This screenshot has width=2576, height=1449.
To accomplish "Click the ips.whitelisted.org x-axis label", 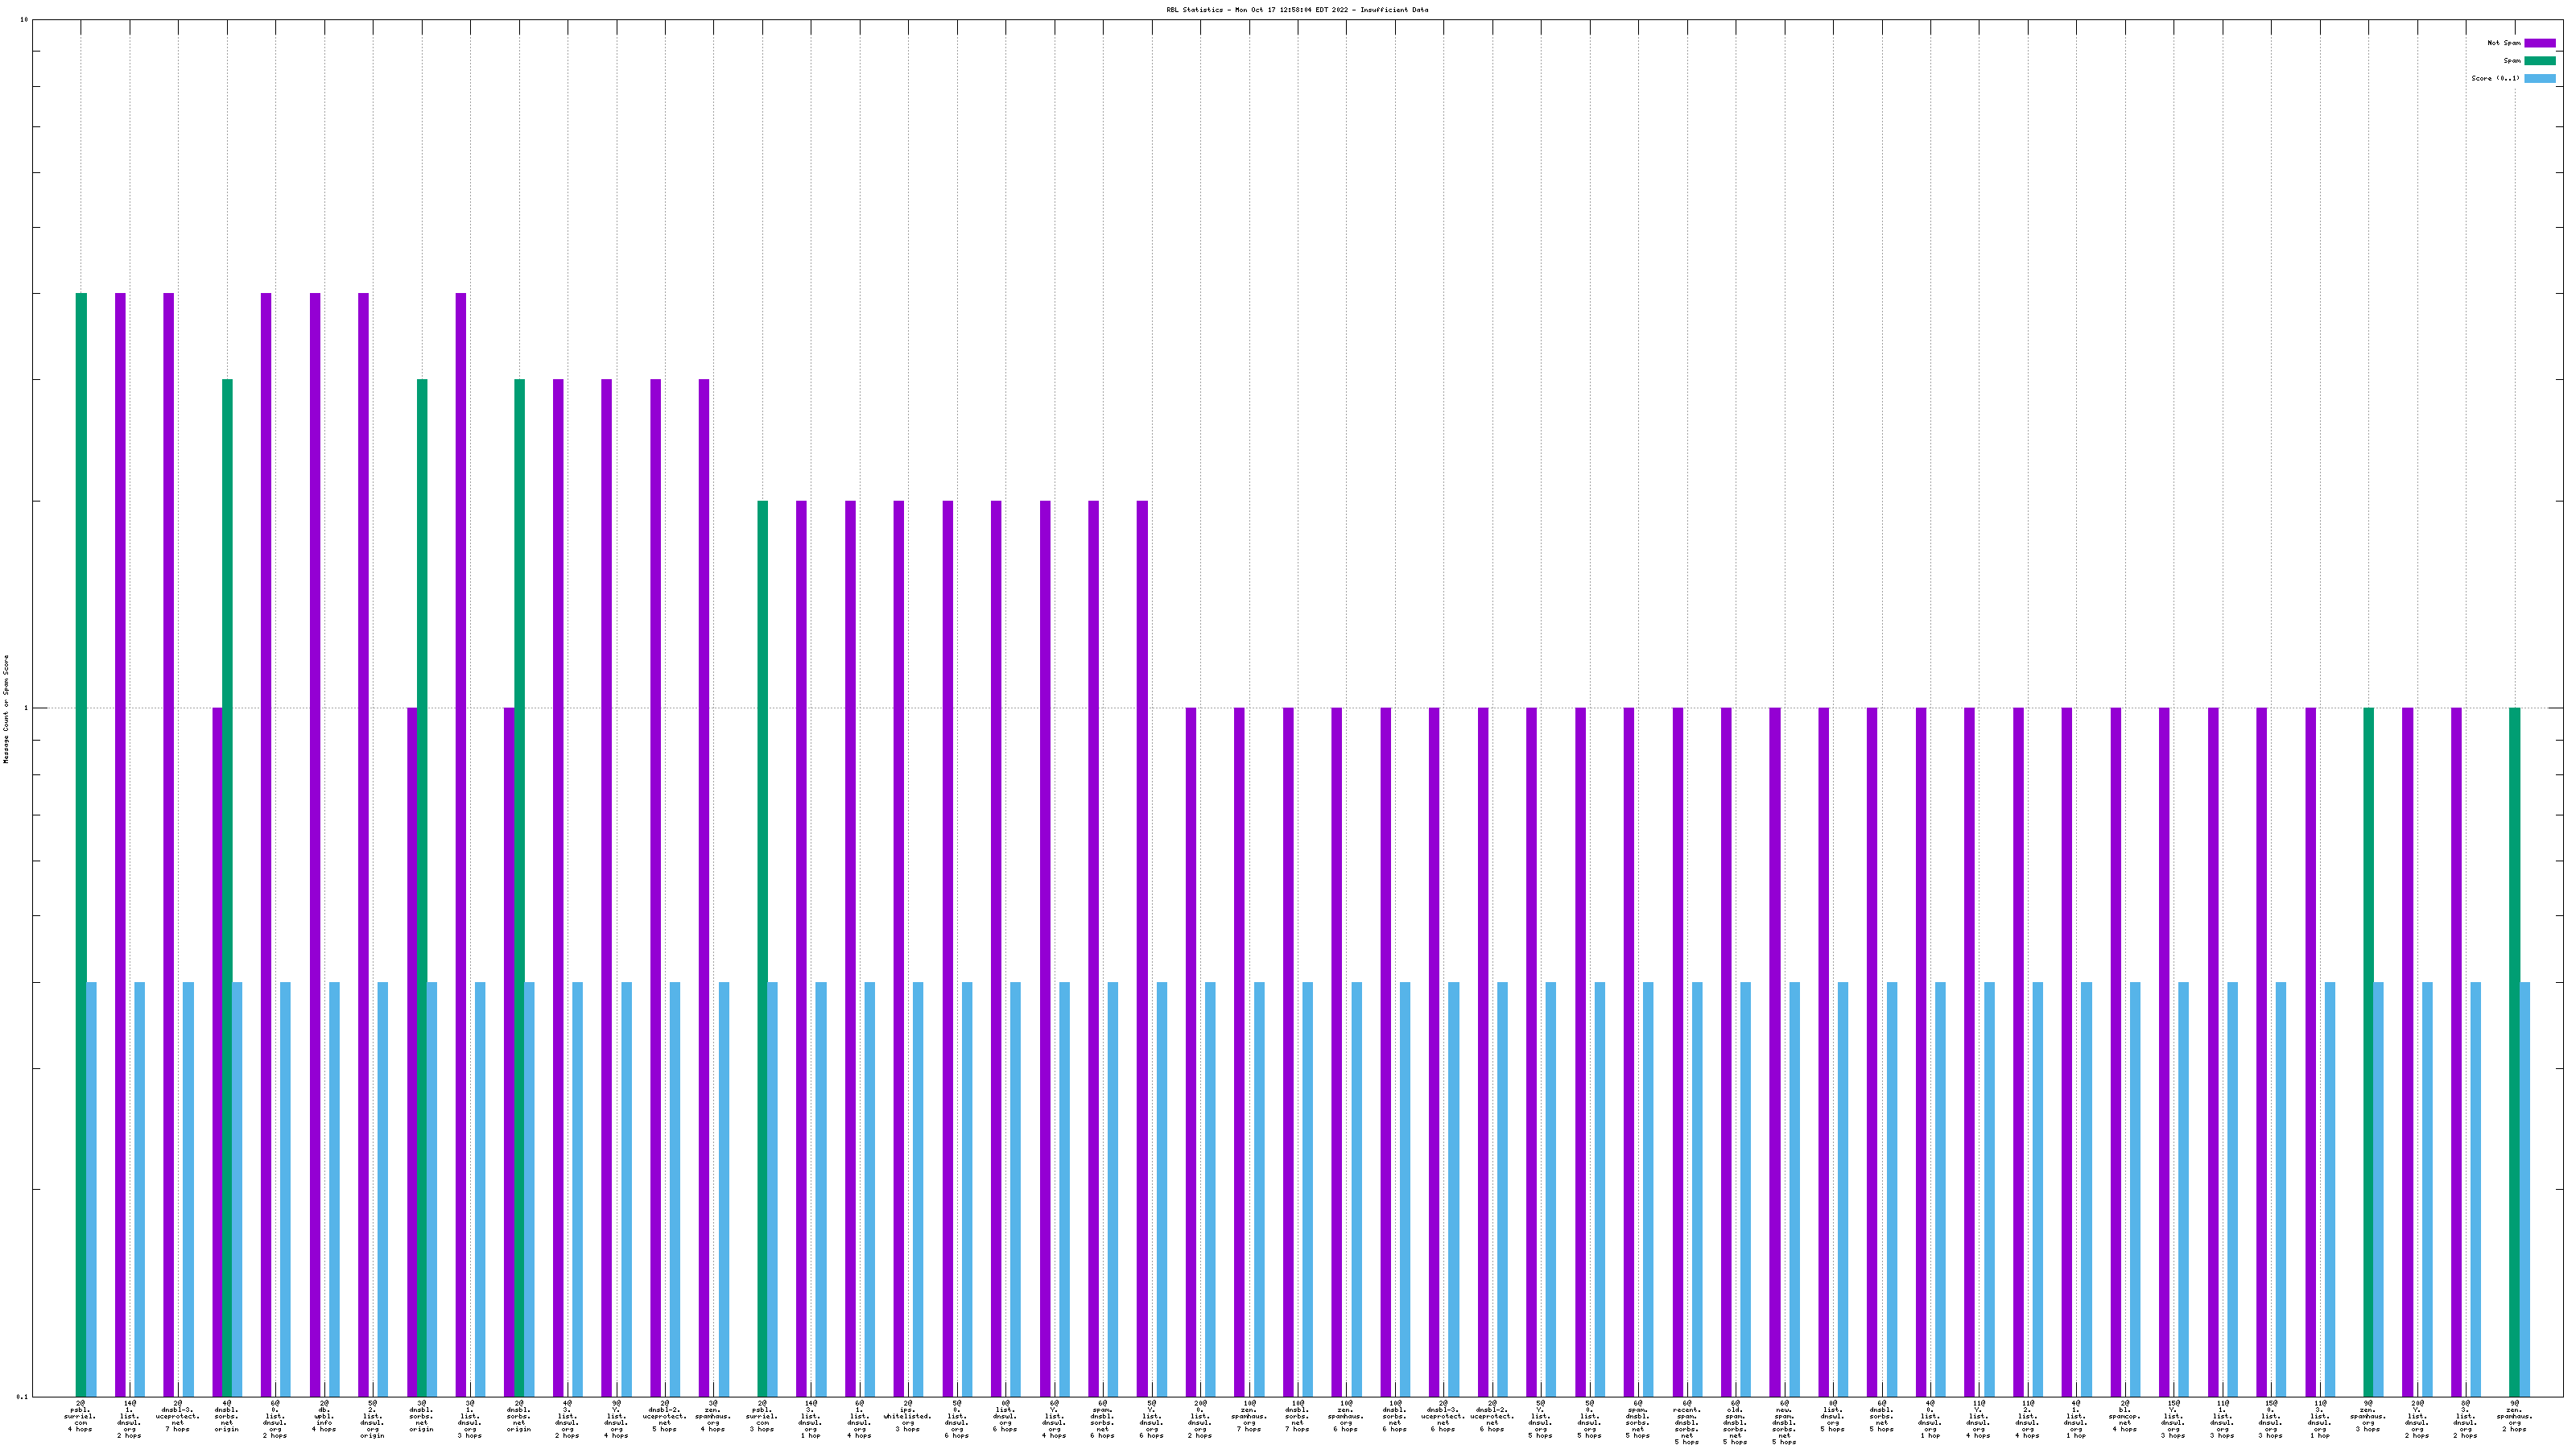I will tap(907, 1416).
